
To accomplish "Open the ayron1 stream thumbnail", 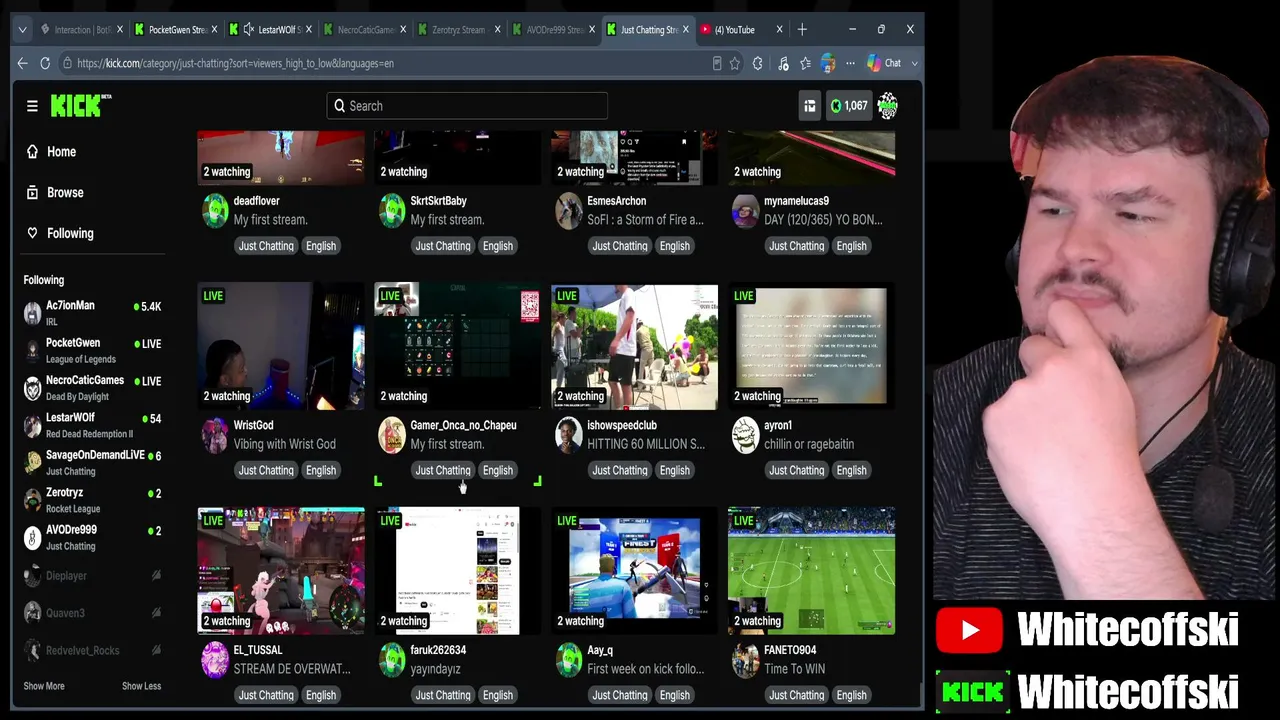I will point(811,346).
